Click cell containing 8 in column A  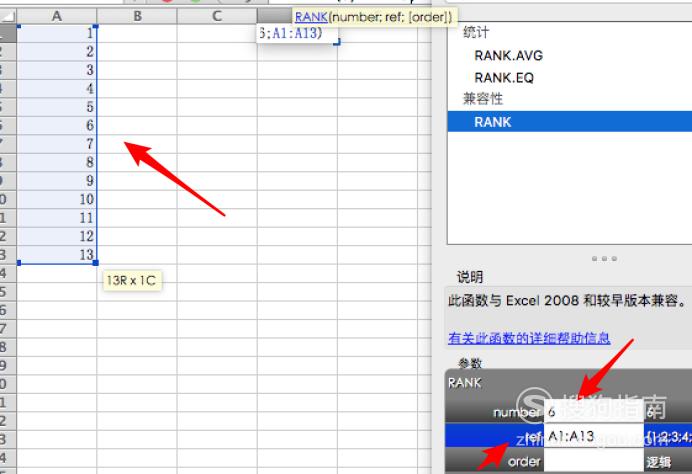[56, 162]
